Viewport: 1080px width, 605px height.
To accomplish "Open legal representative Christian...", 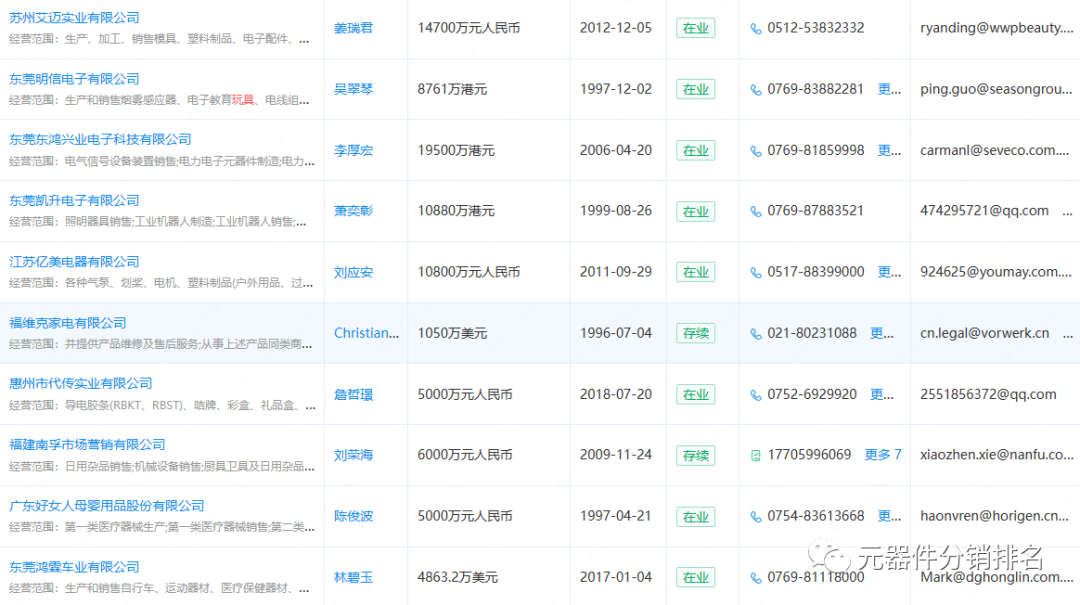I will pos(366,333).
